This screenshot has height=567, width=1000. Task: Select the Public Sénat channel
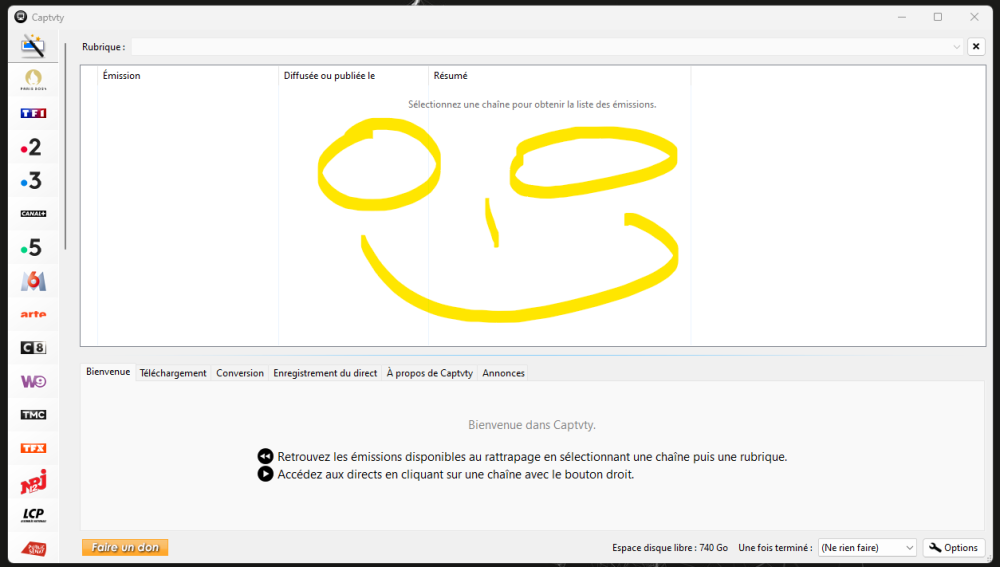click(x=33, y=549)
